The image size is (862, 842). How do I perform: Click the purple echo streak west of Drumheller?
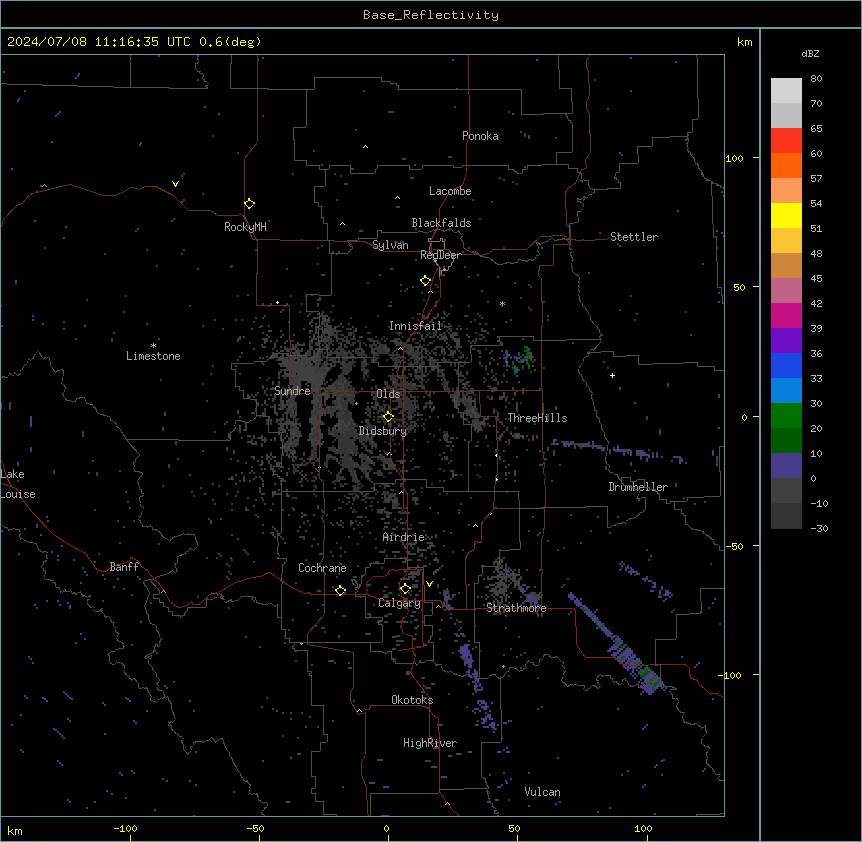click(618, 450)
